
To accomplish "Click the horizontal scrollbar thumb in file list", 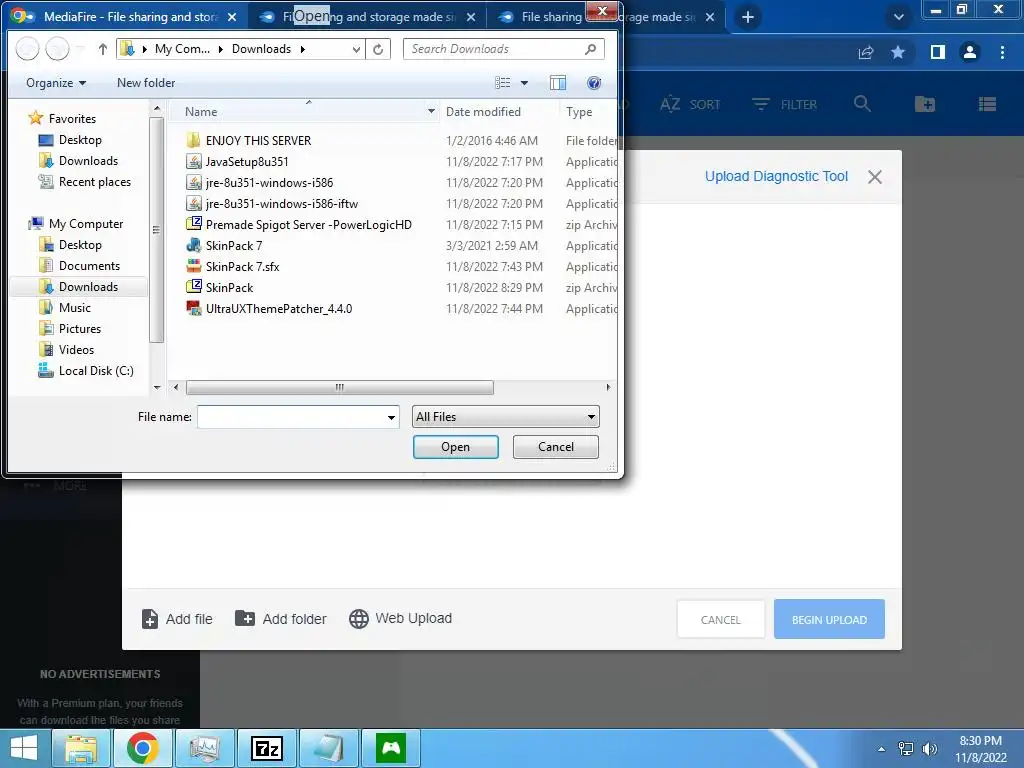I will pyautogui.click(x=340, y=387).
